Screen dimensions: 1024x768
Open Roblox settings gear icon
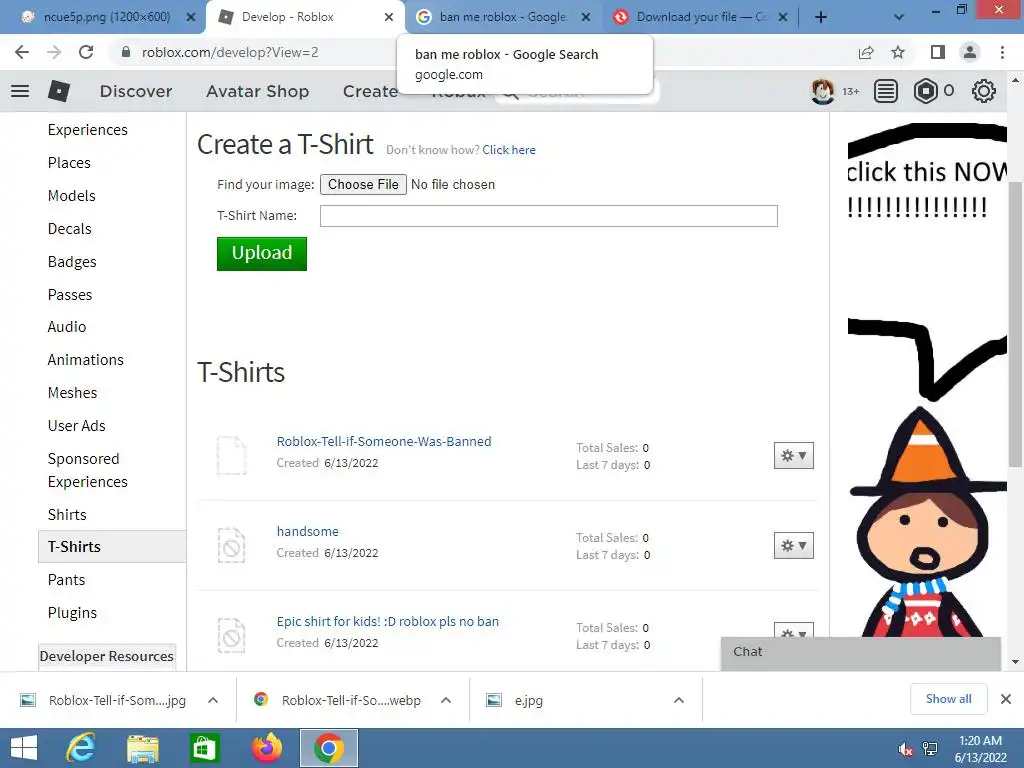pos(984,91)
